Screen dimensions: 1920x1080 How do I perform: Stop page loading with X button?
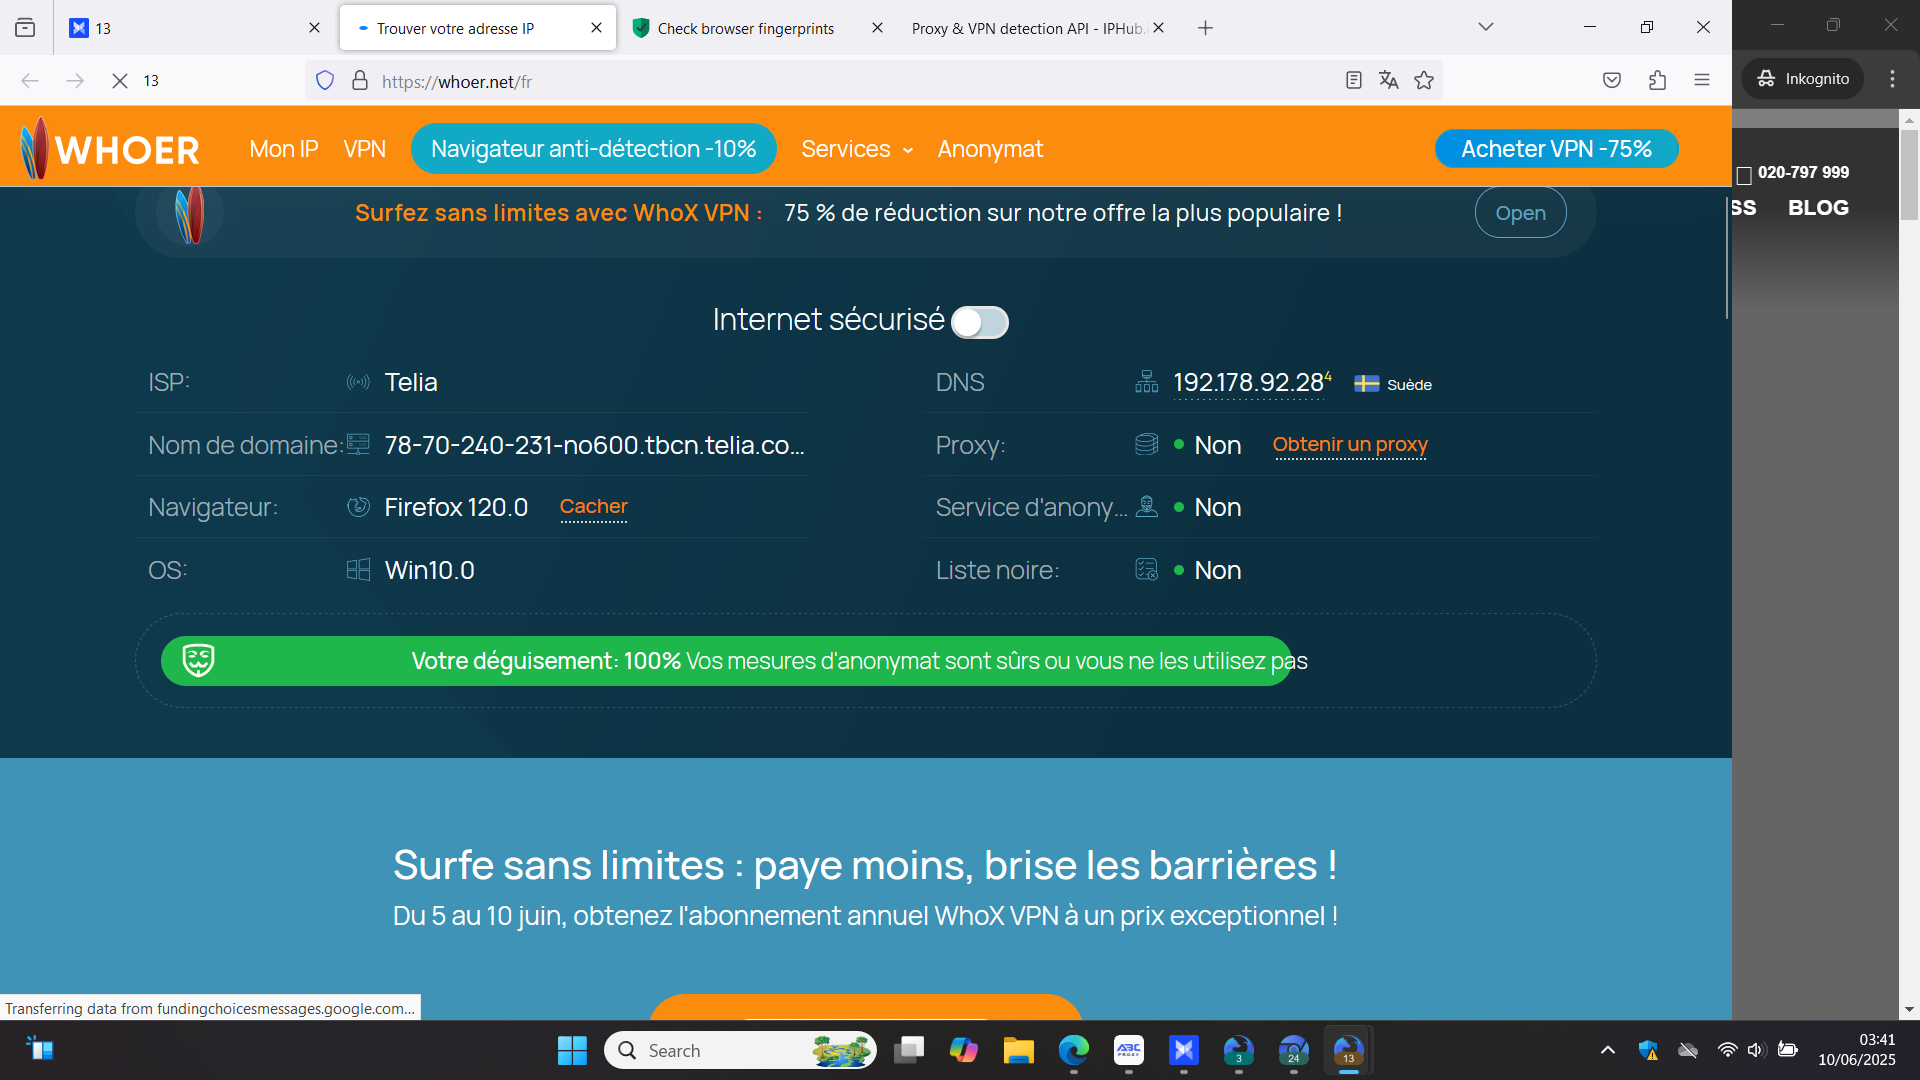119,81
